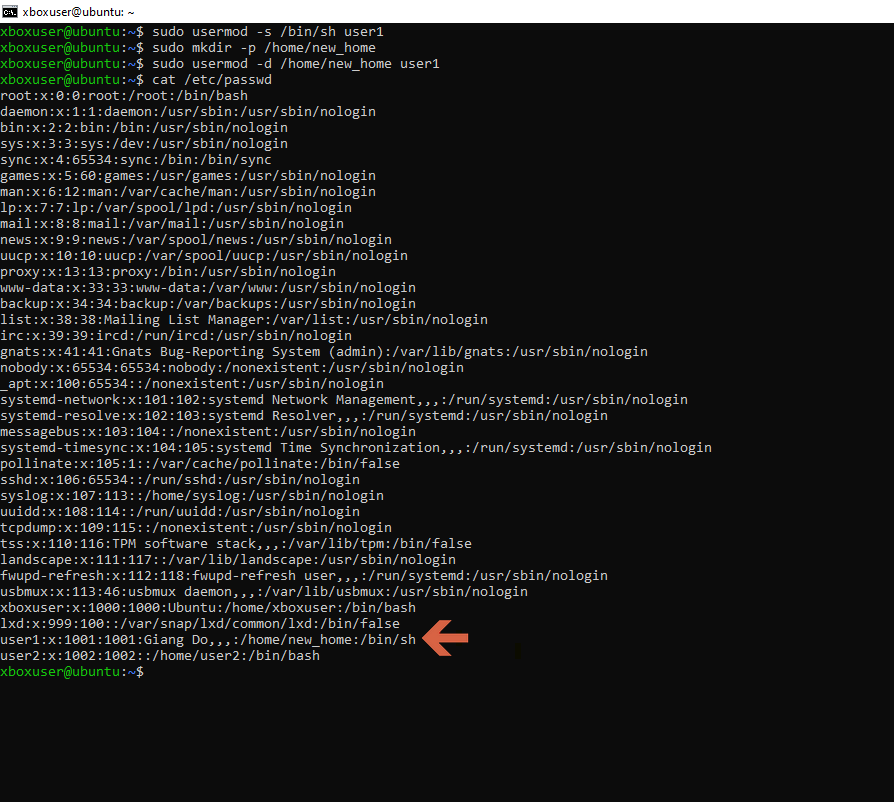This screenshot has width=894, height=802.
Task: Click the root:x:0:0 line
Action: pyautogui.click(x=124, y=96)
